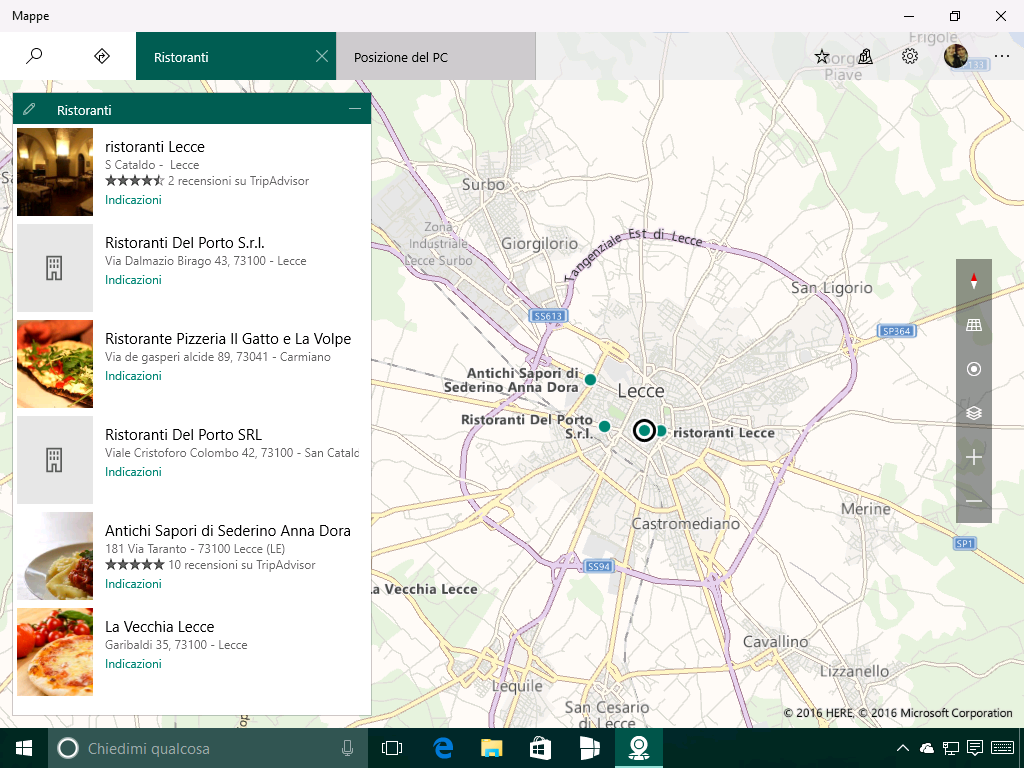Switch to the Ristoranti tab

[x=236, y=56]
